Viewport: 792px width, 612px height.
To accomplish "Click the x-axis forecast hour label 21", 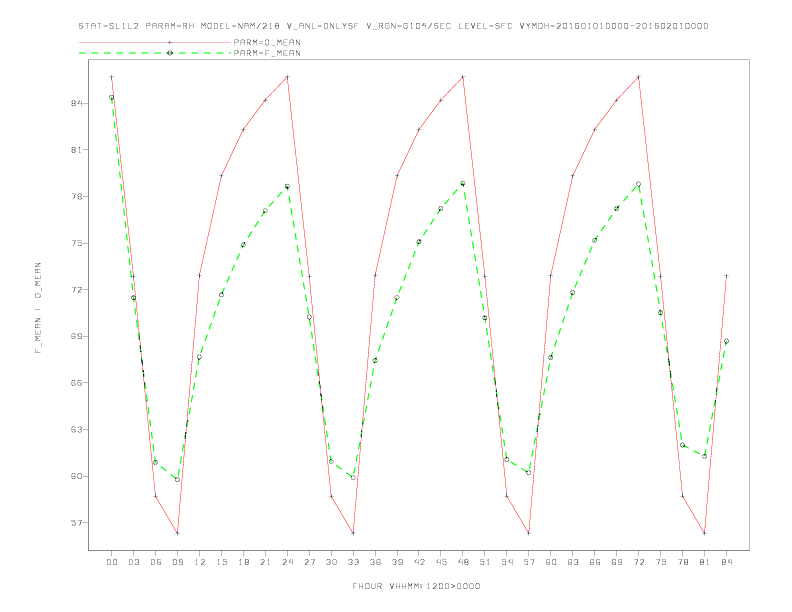I will coord(265,562).
